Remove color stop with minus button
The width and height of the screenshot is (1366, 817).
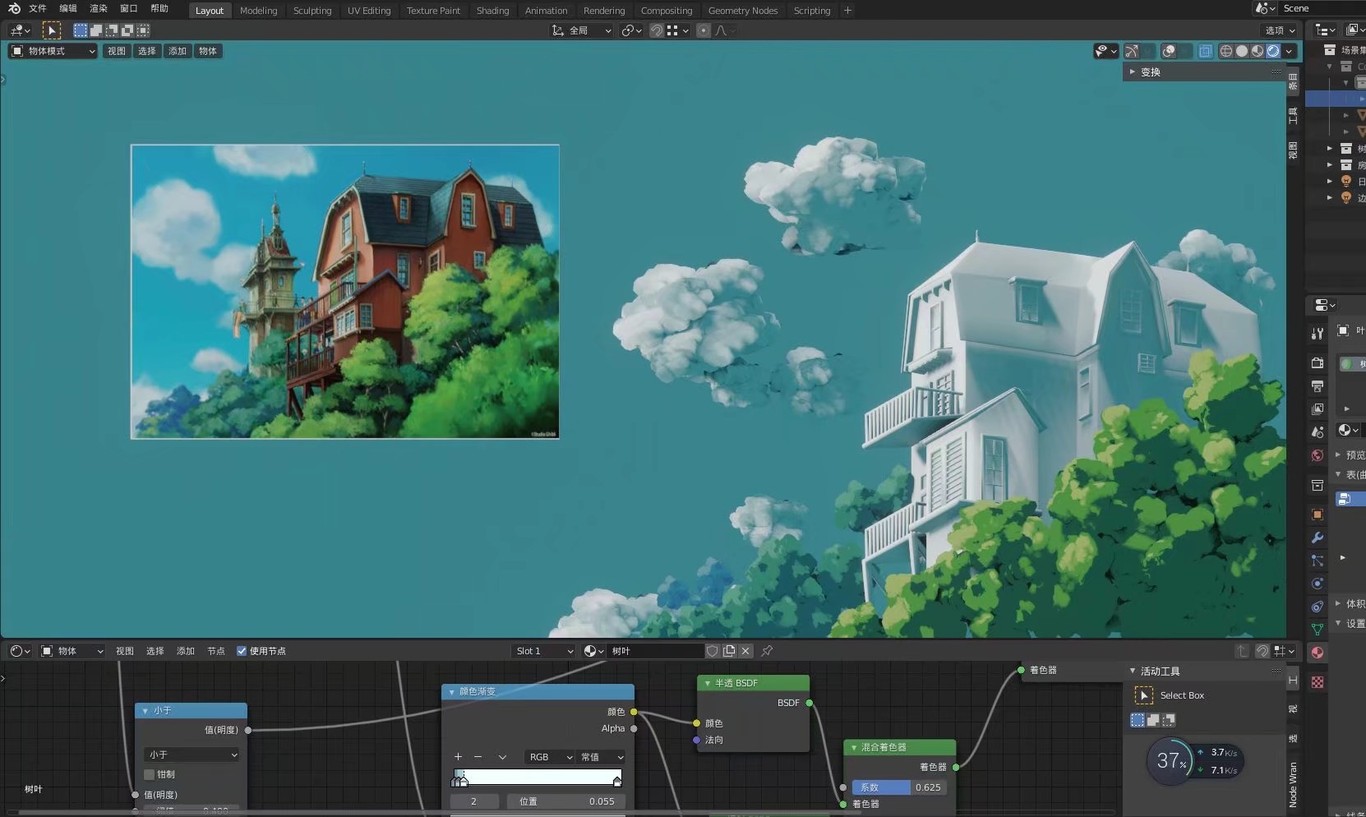pyautogui.click(x=478, y=757)
